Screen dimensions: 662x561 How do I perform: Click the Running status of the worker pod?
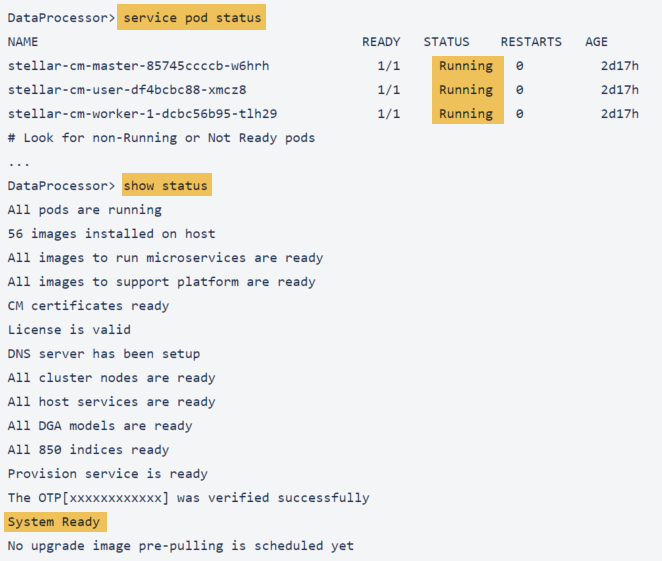pos(466,114)
